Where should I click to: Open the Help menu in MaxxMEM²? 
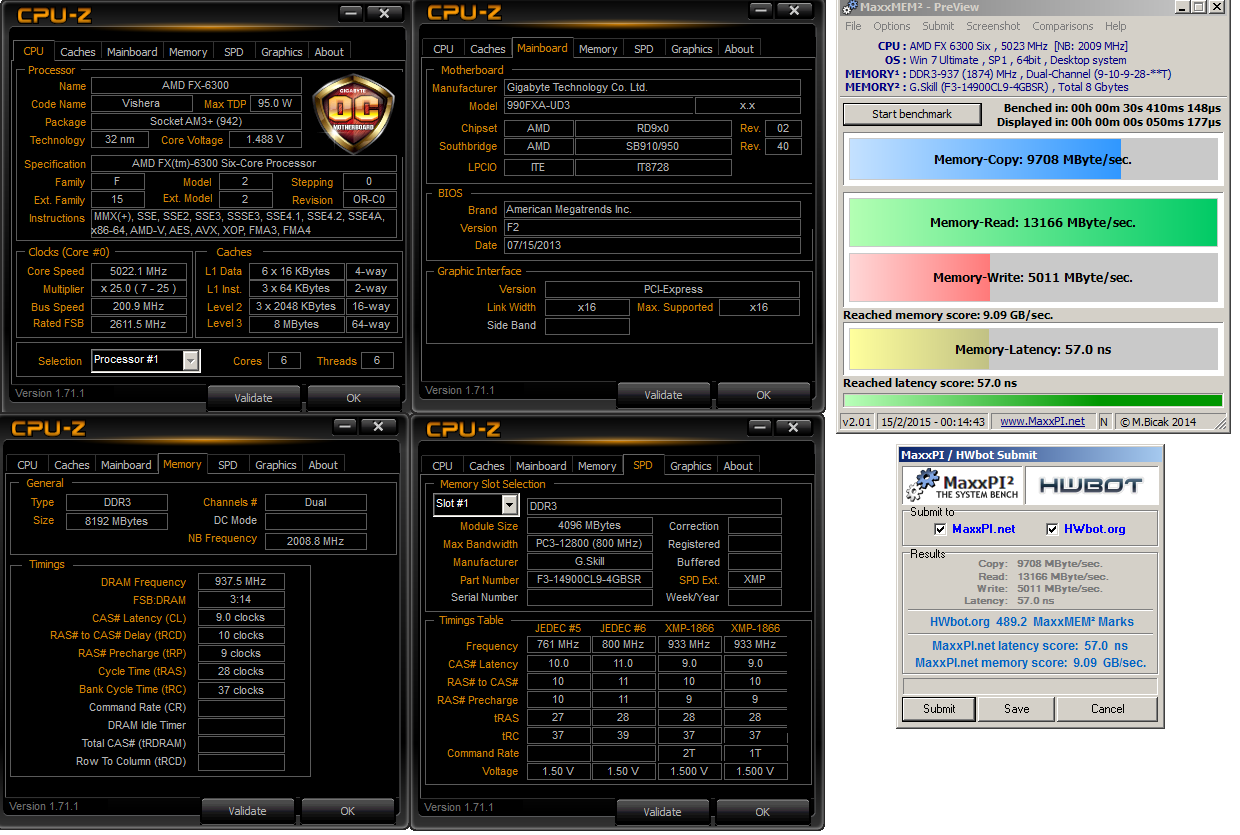[x=1116, y=26]
